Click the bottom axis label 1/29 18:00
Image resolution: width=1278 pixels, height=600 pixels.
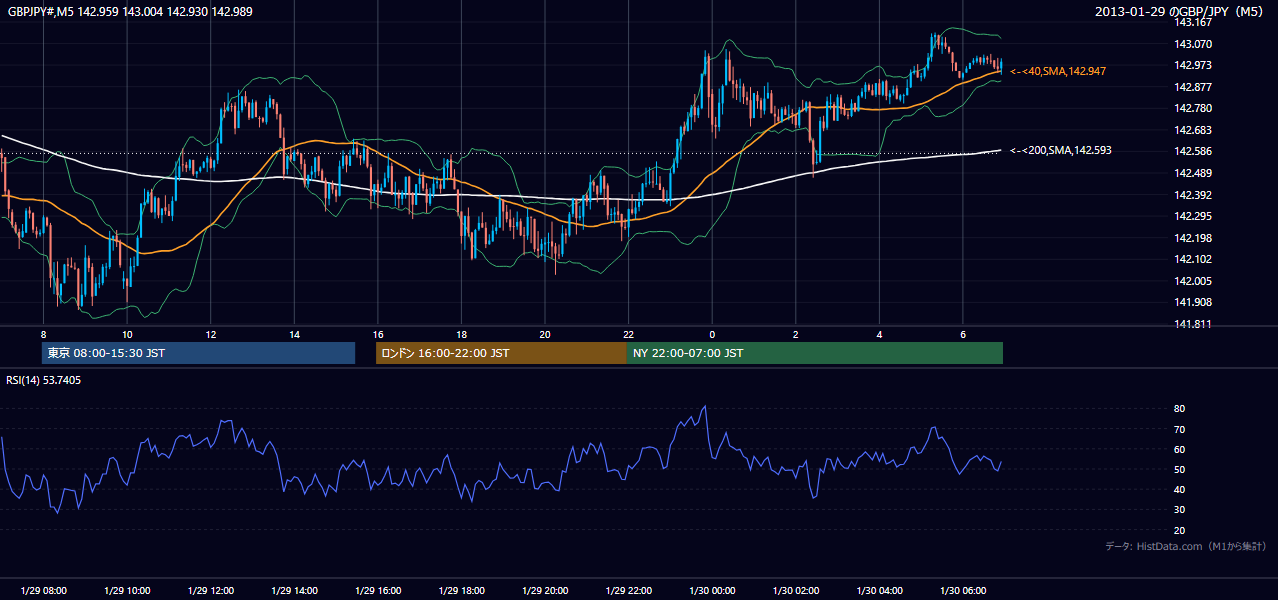tap(461, 590)
